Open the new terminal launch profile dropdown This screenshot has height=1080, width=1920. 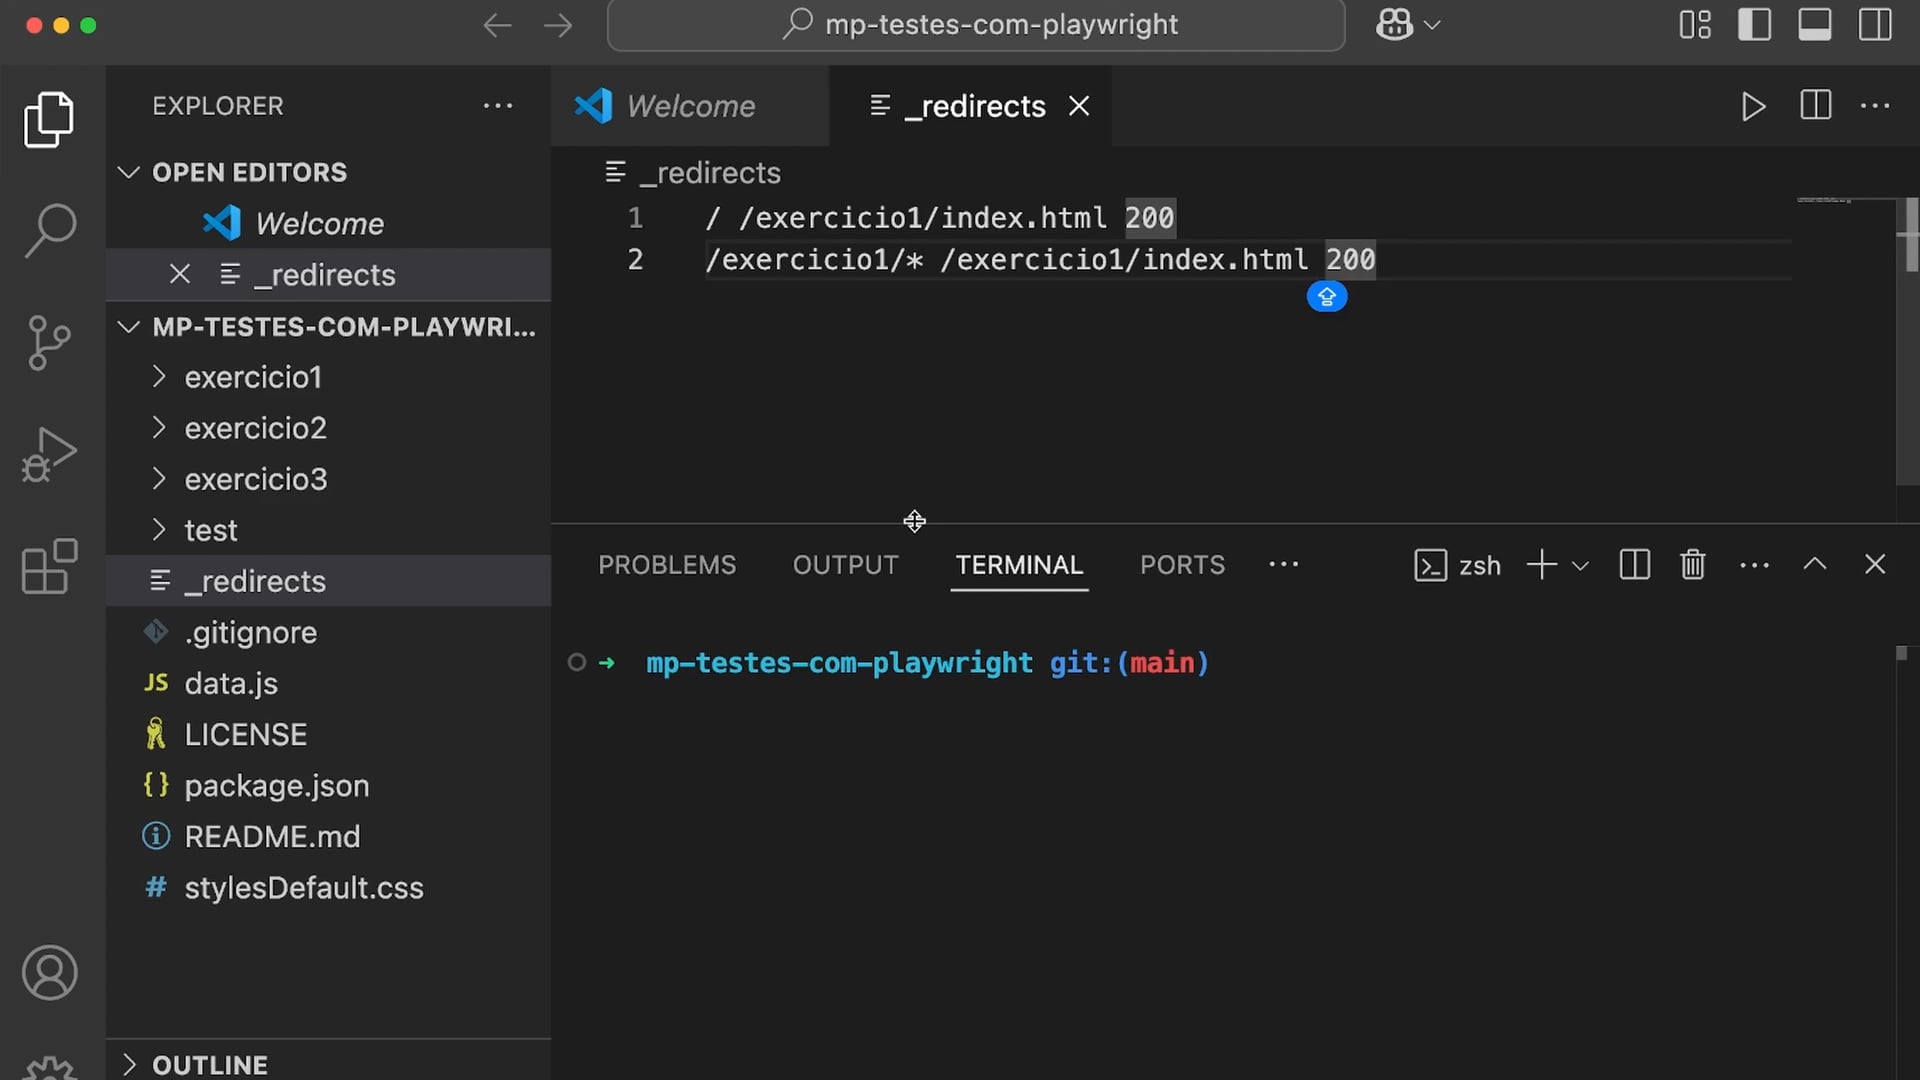click(x=1580, y=566)
